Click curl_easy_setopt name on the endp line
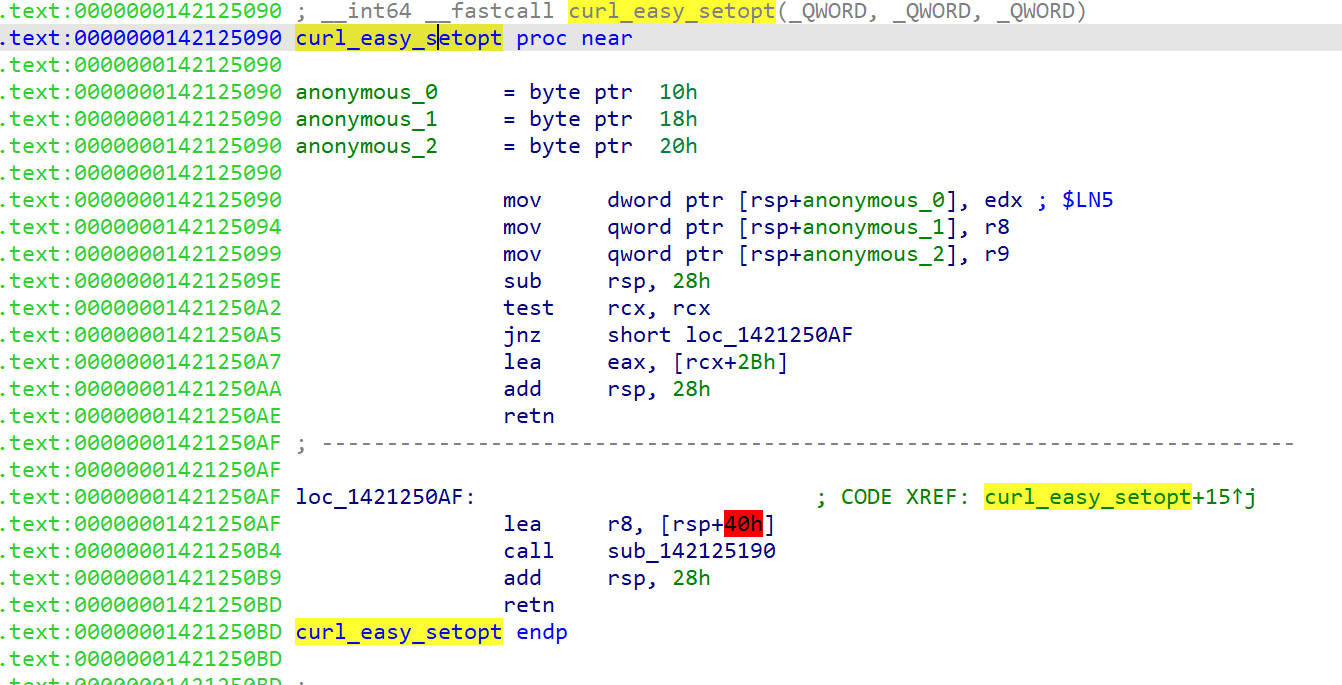1342x685 pixels. coord(399,632)
